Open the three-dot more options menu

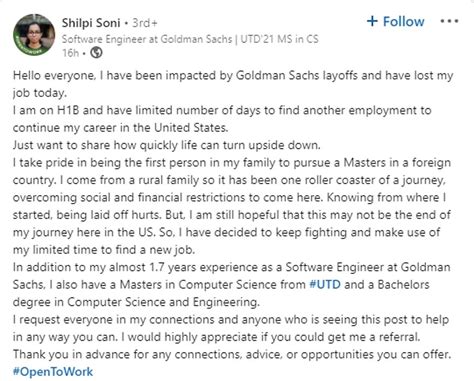449,21
